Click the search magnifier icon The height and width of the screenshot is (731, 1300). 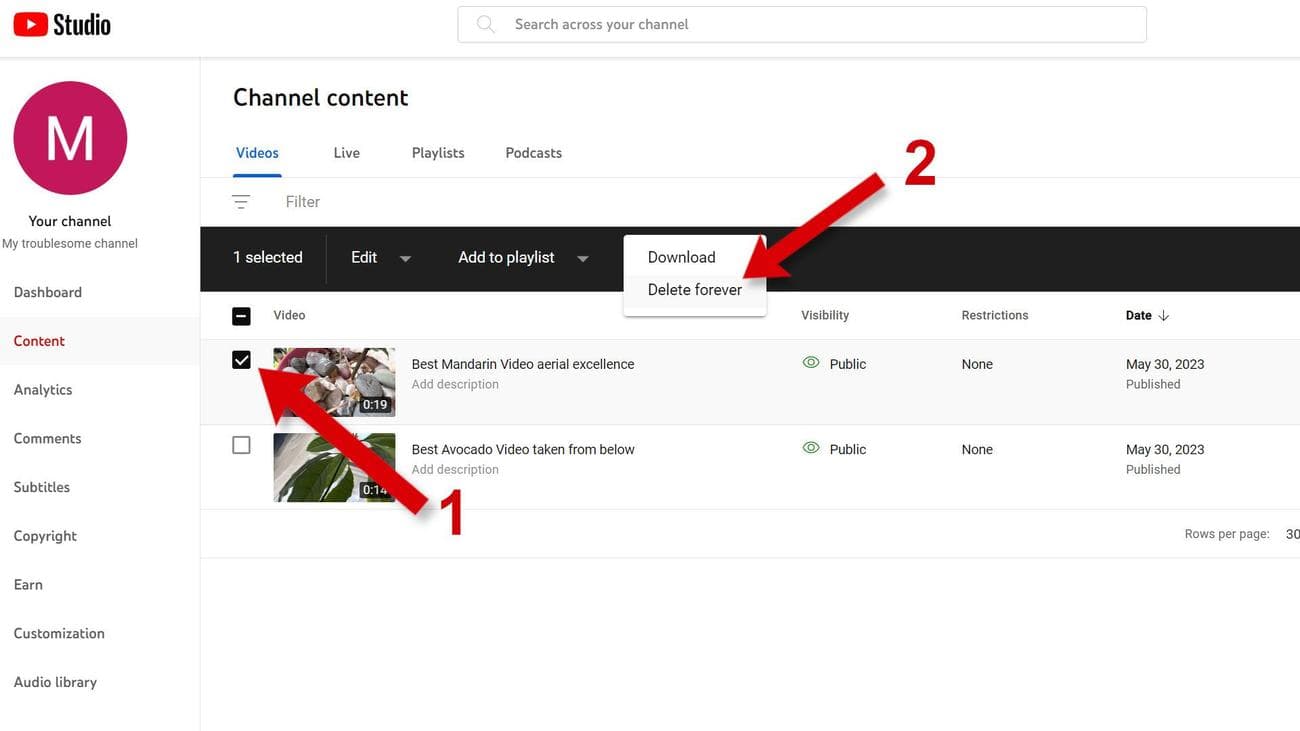pos(486,24)
